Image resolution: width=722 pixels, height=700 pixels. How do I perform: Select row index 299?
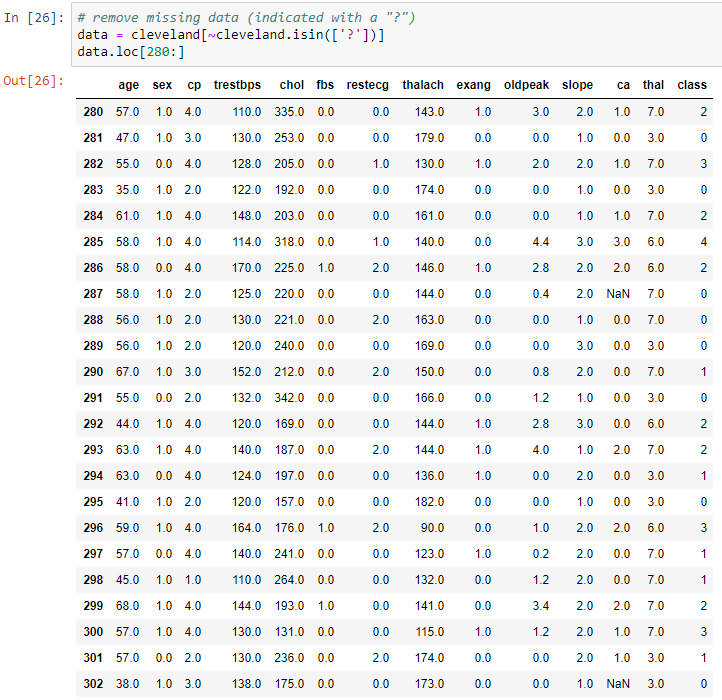click(93, 606)
